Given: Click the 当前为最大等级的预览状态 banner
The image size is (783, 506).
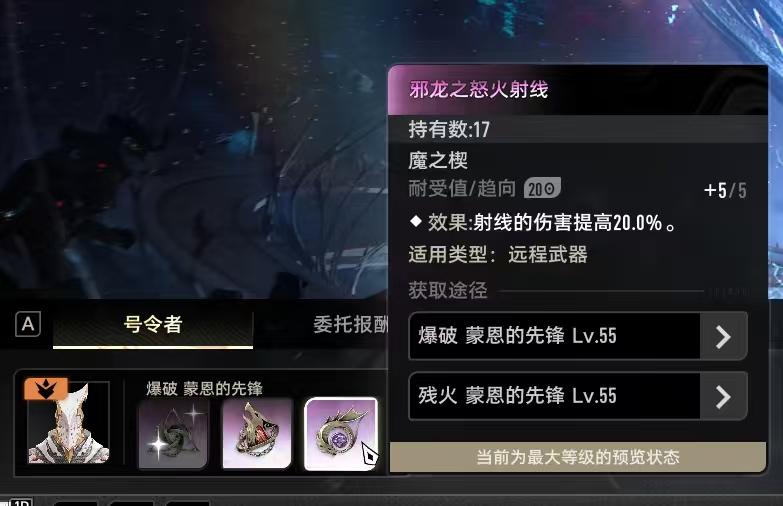Looking at the screenshot, I should [x=577, y=457].
